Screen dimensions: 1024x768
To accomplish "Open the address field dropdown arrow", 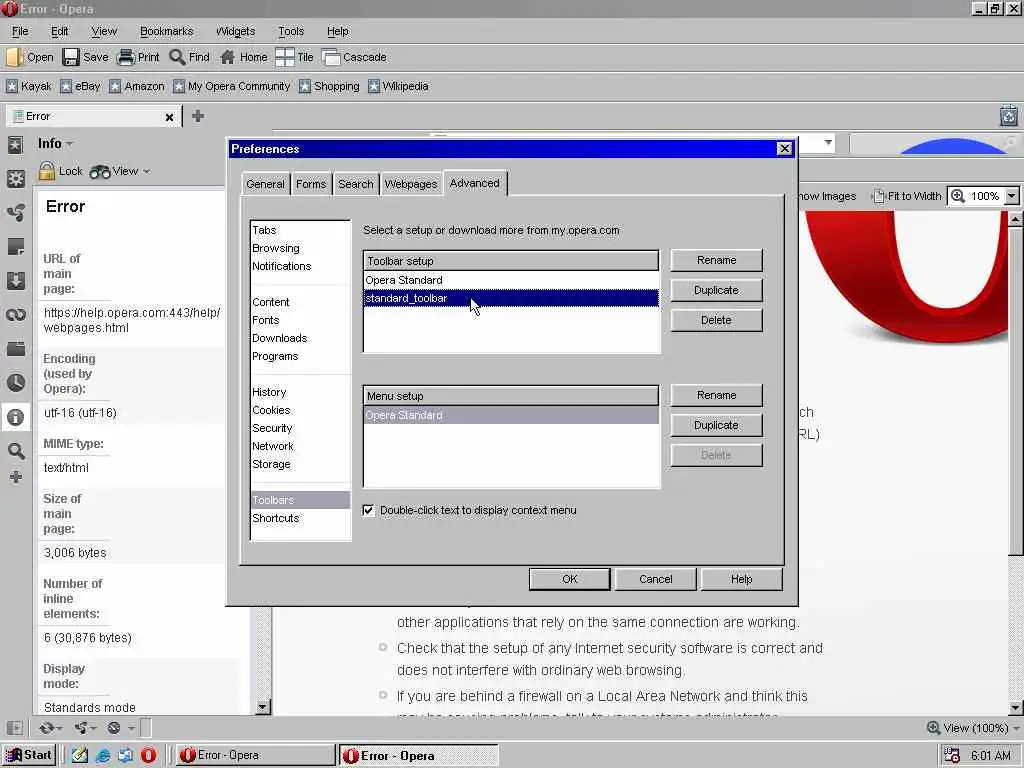I will click(828, 142).
